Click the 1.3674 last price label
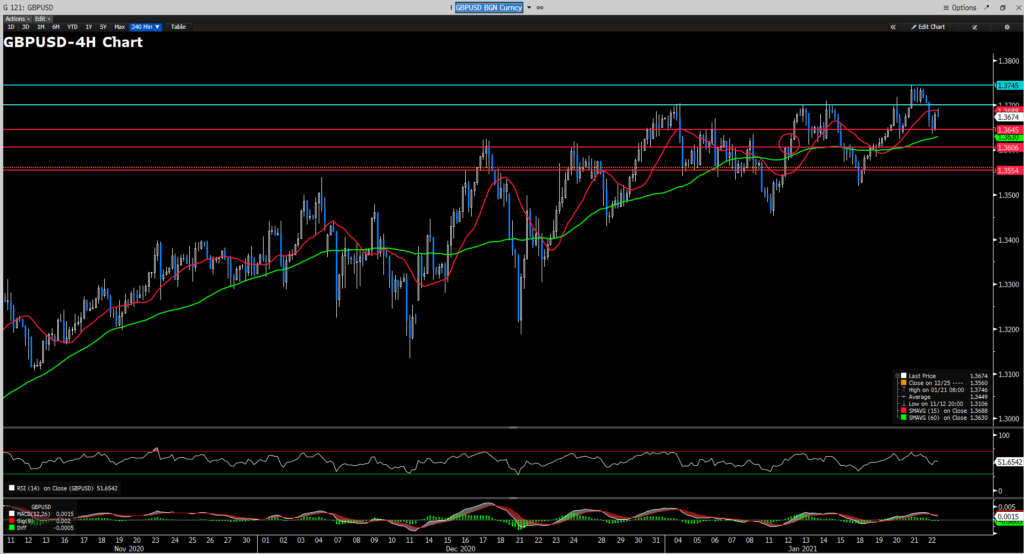The width and height of the screenshot is (1024, 554). 1008,117
